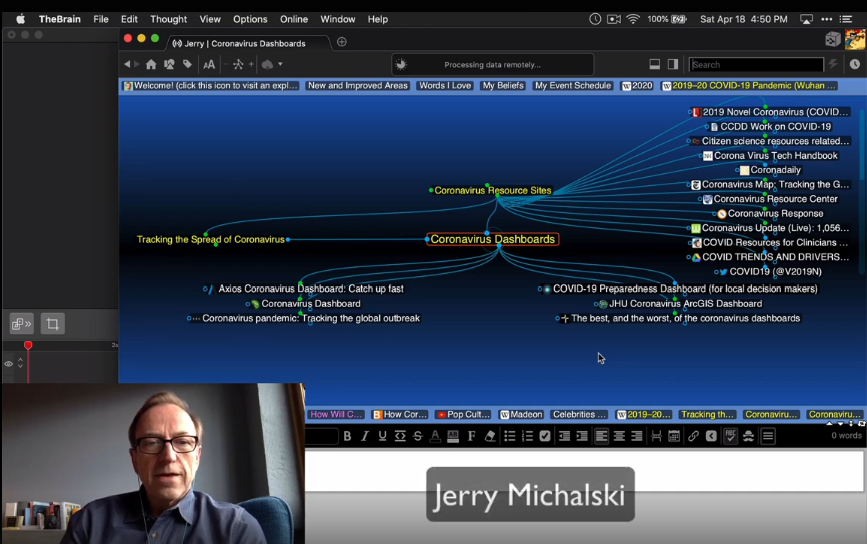Click the red timeline playhead
Image resolution: width=867 pixels, height=544 pixels.
[x=28, y=346]
